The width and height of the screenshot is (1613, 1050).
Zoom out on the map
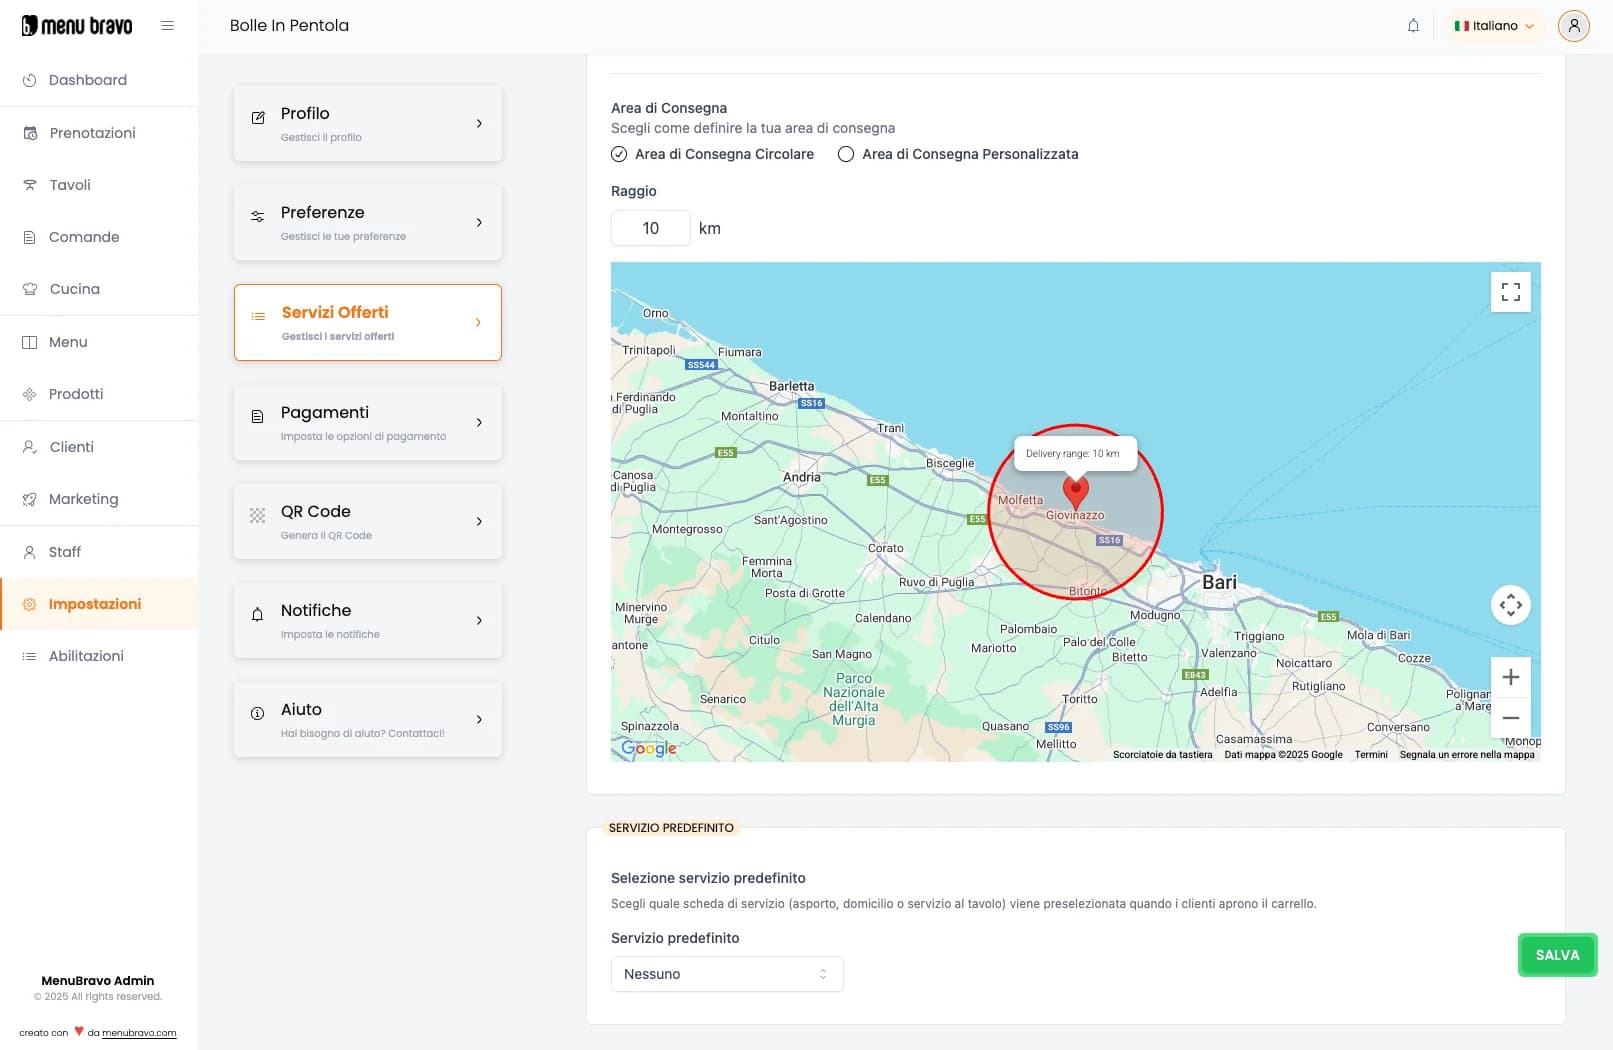pyautogui.click(x=1510, y=718)
